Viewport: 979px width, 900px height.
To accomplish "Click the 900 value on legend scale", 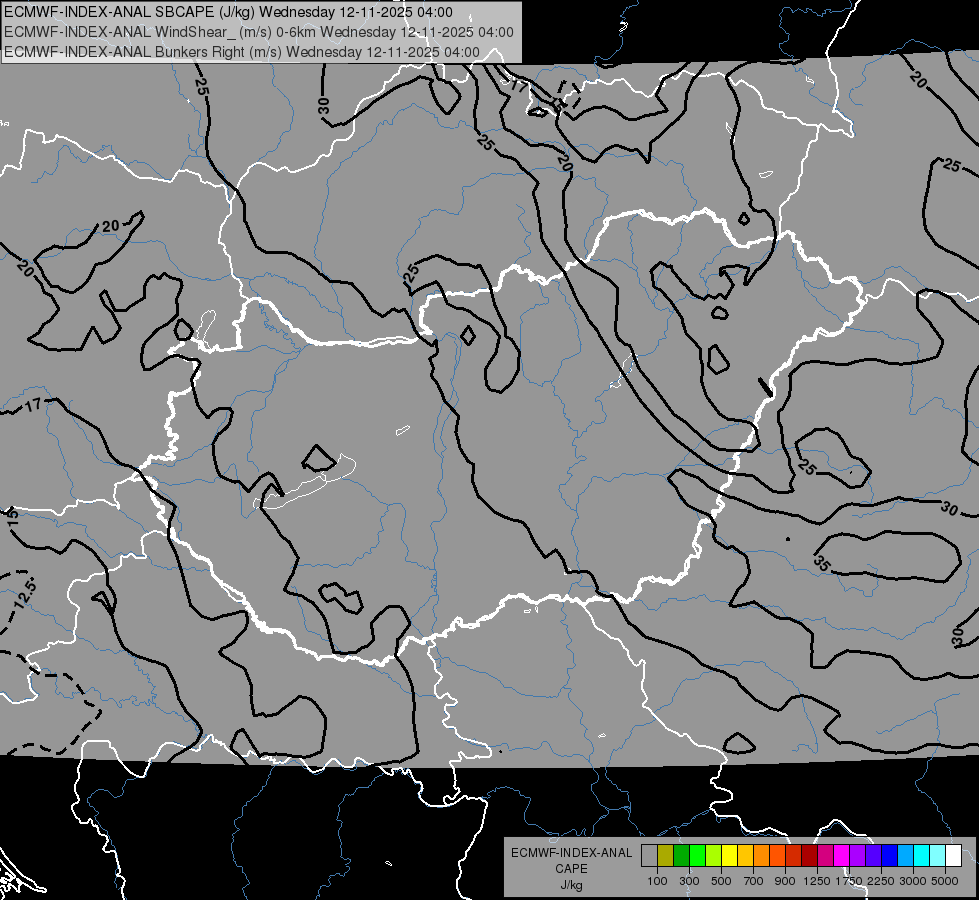I will 785,881.
